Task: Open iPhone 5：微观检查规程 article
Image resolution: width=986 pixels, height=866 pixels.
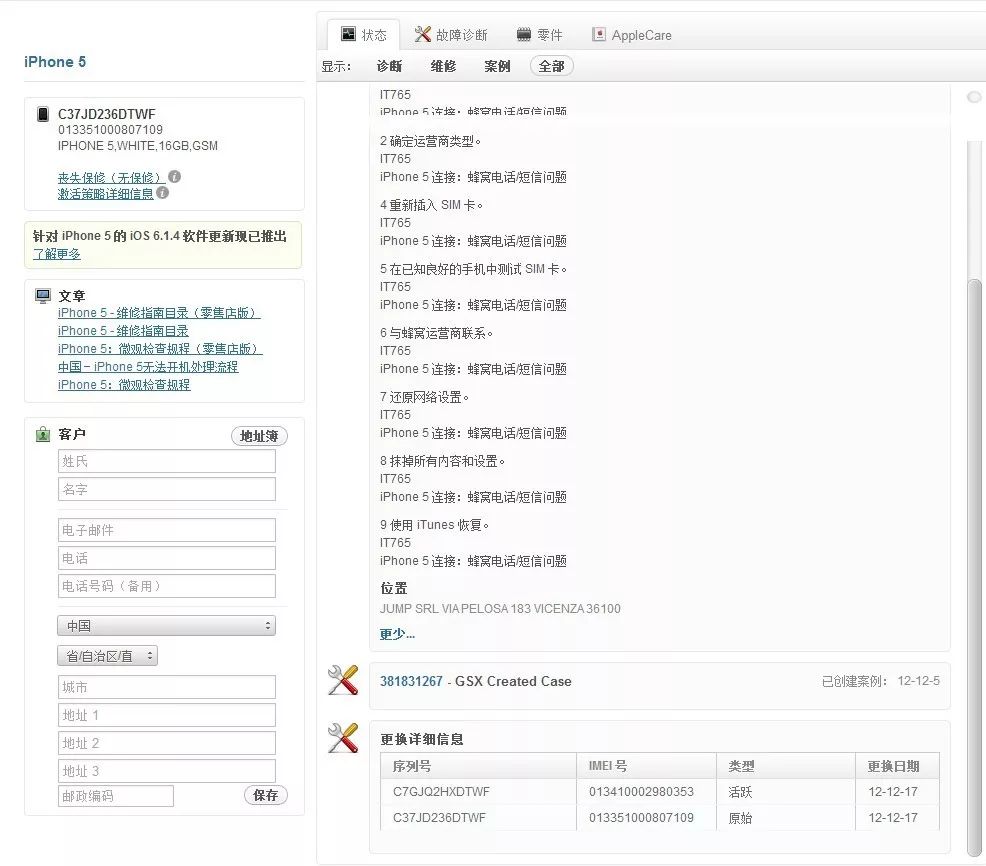Action: [x=124, y=384]
